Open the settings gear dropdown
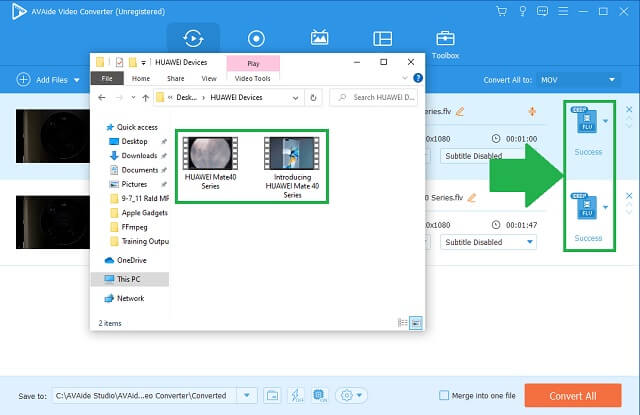This screenshot has height=415, width=640. tap(351, 395)
